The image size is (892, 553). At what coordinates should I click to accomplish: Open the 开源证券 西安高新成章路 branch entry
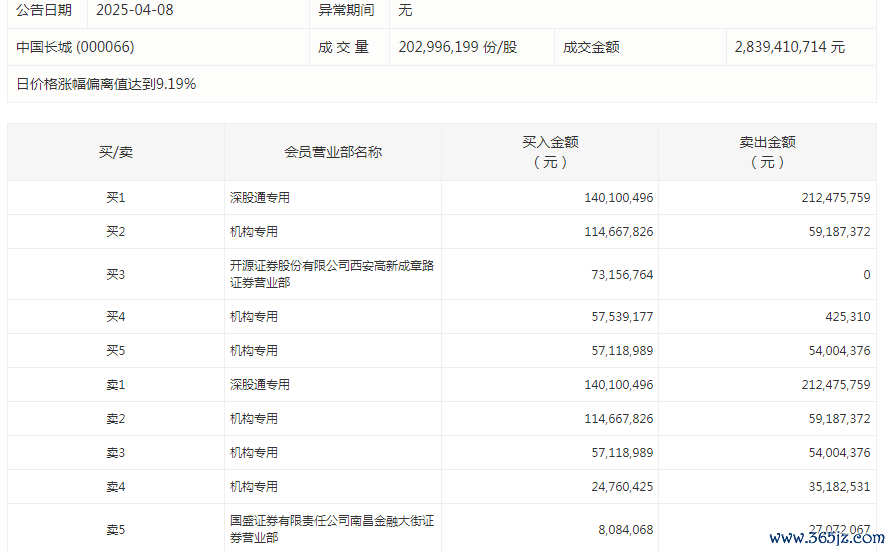tap(331, 274)
